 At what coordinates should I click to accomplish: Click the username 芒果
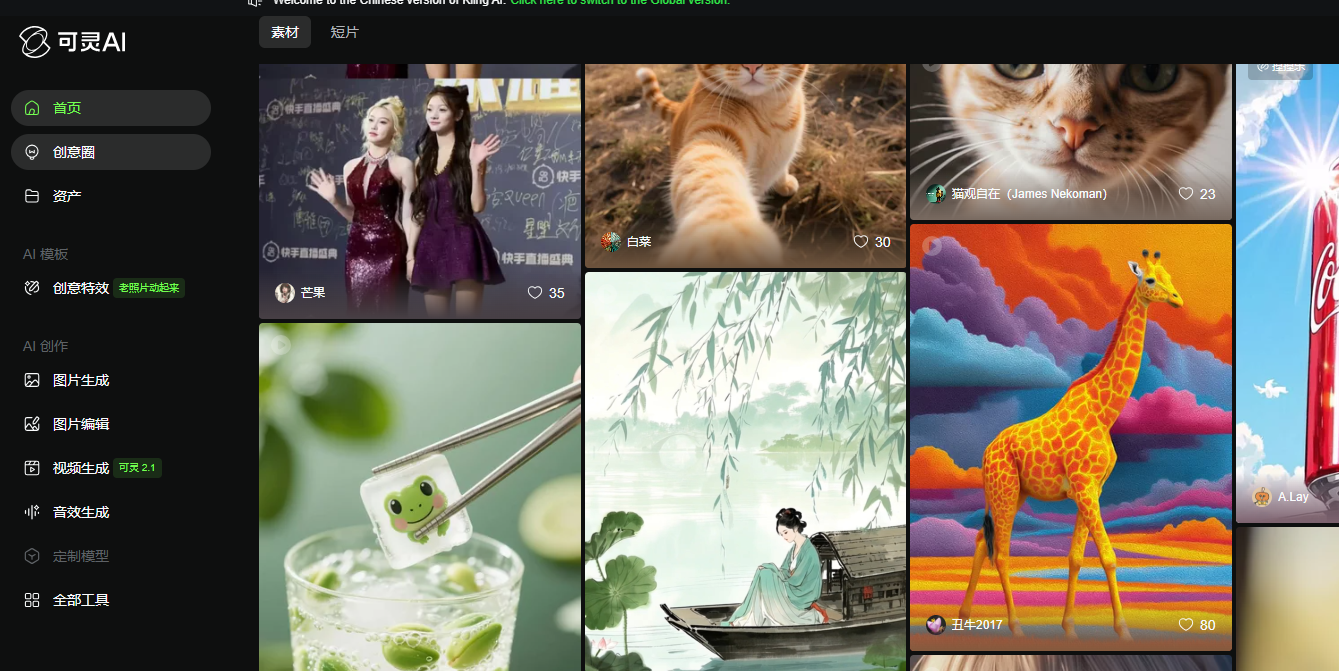pos(313,293)
